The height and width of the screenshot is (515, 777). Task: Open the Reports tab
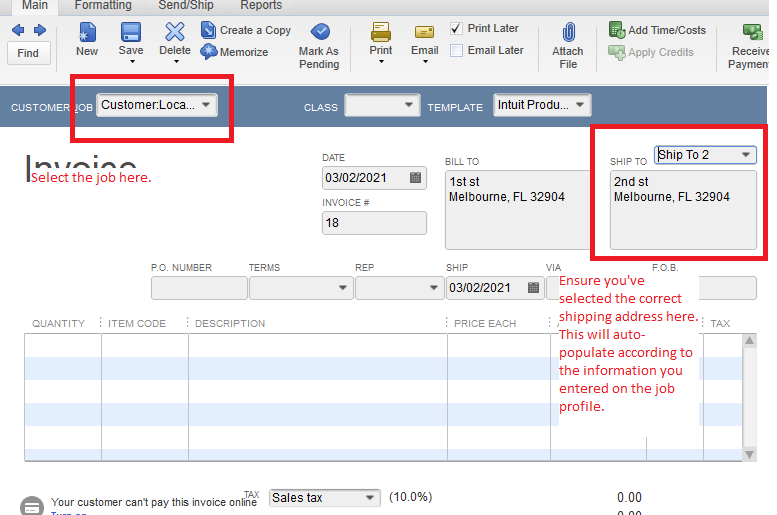click(261, 5)
